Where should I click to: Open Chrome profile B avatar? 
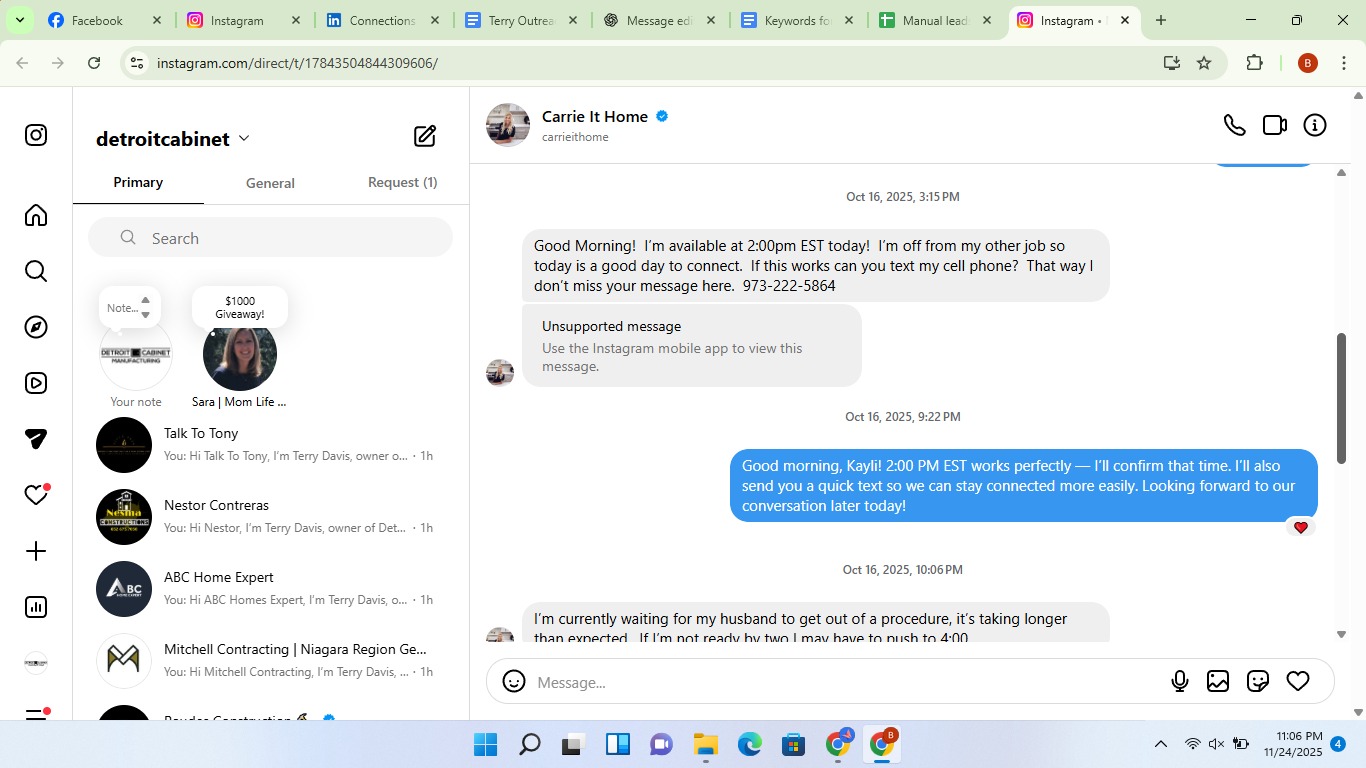click(x=1307, y=63)
